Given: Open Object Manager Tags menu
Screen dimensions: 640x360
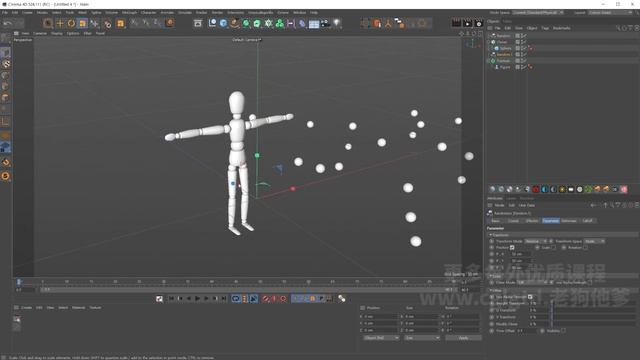Looking at the screenshot, I should pyautogui.click(x=545, y=28).
